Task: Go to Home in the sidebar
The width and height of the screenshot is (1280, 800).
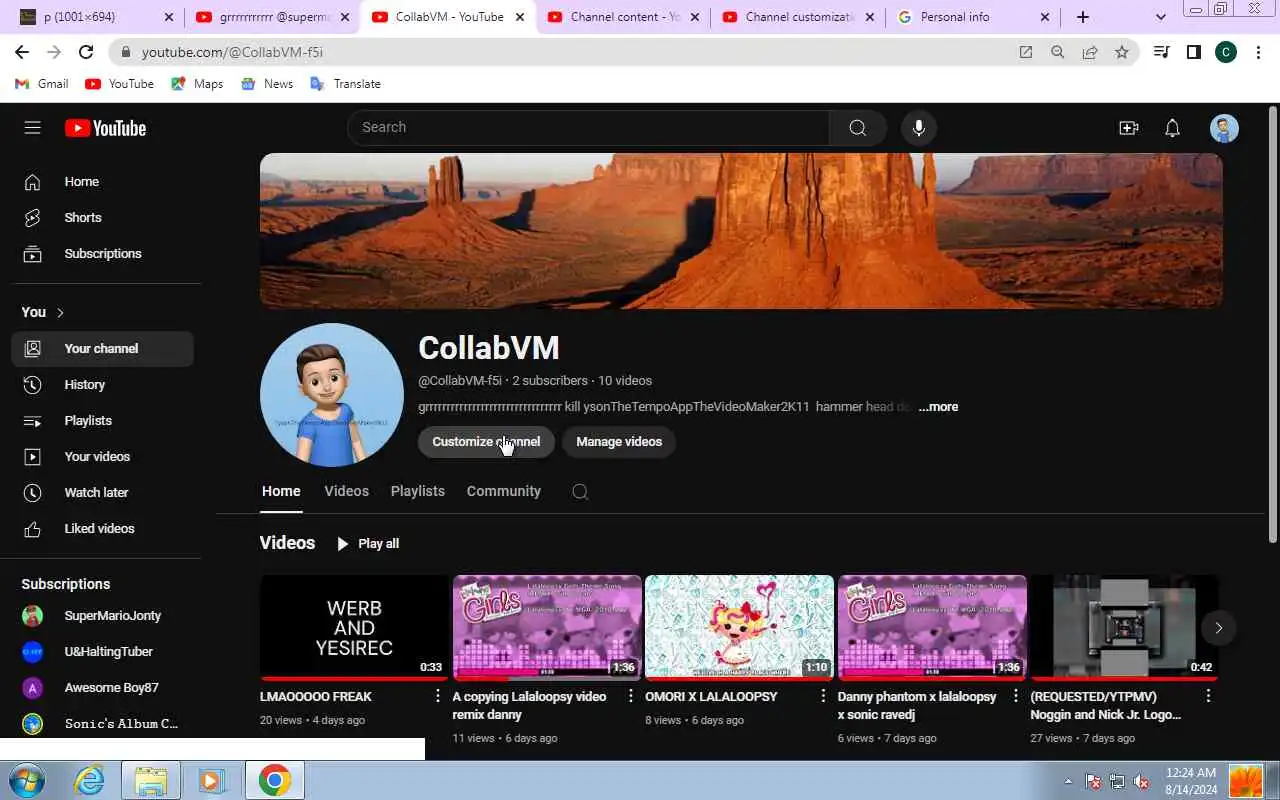Action: [102, 182]
